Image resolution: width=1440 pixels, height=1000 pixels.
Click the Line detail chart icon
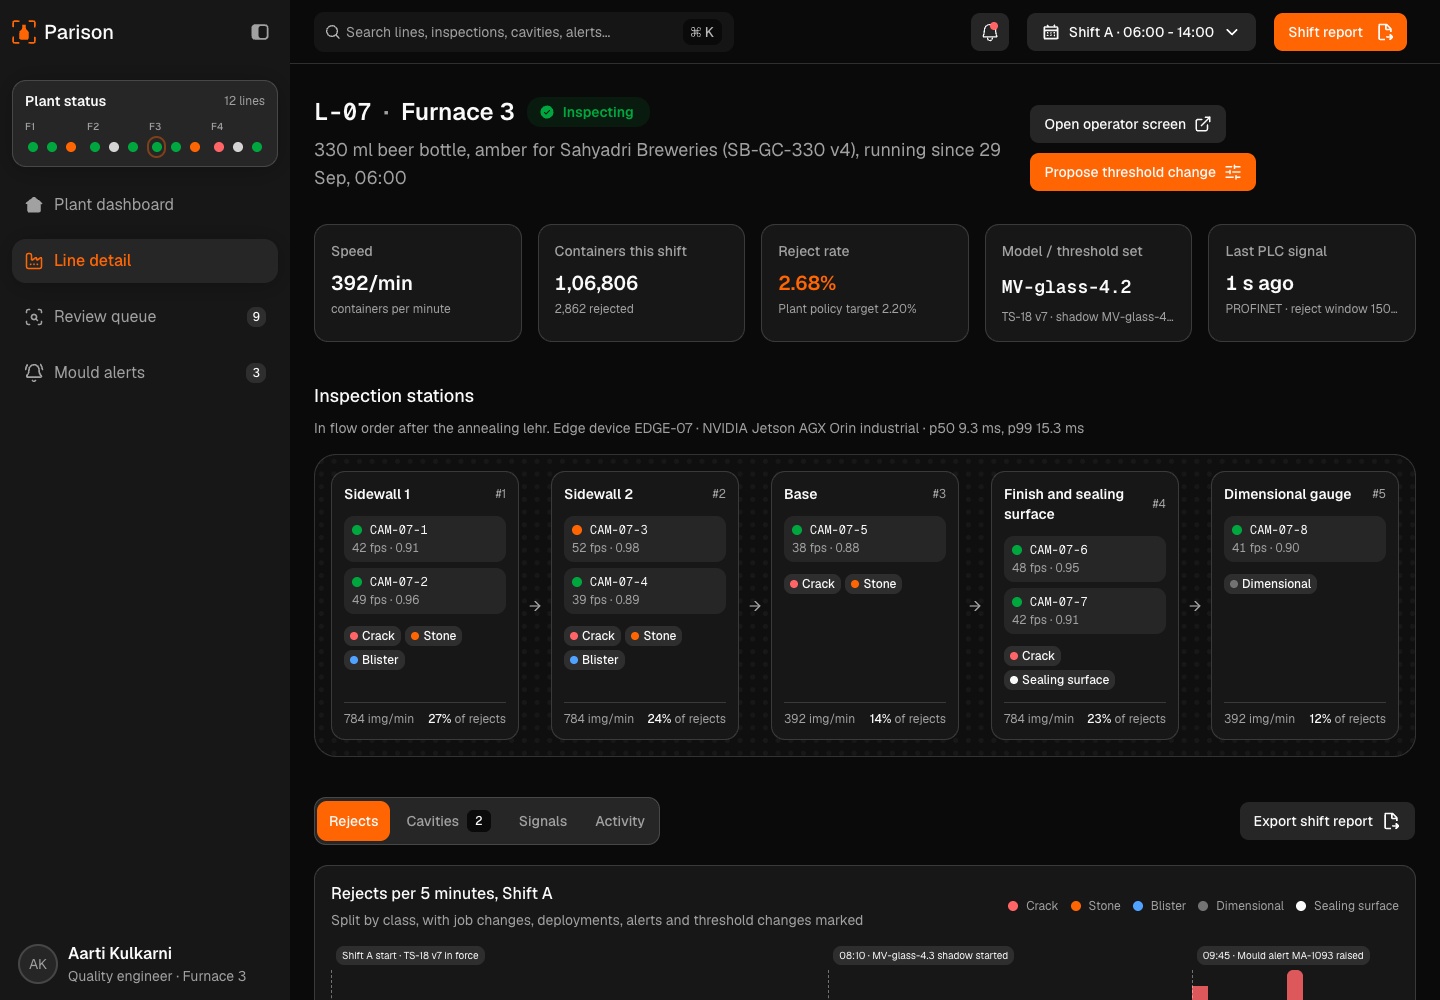pyautogui.click(x=34, y=261)
